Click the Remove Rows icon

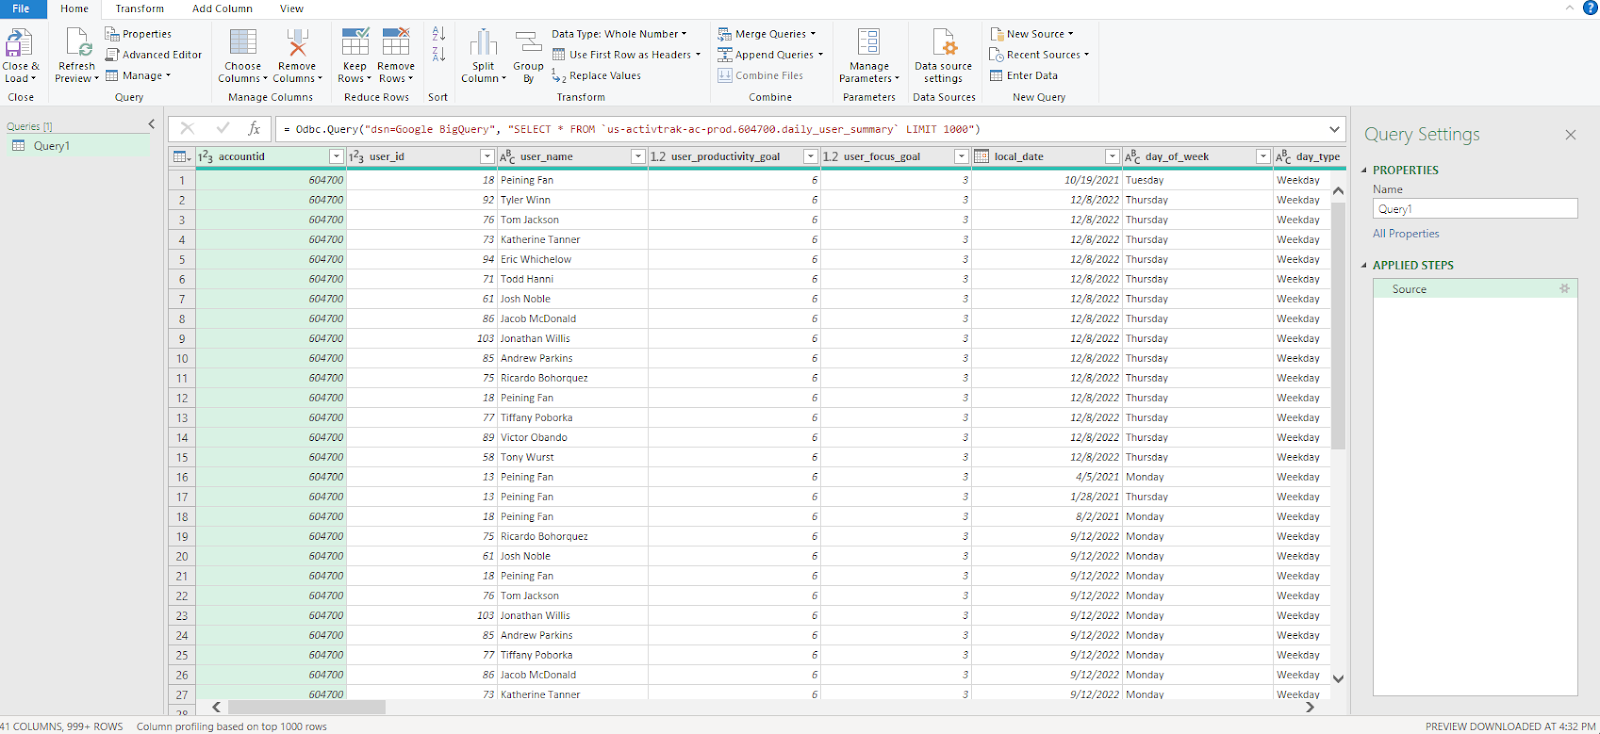point(396,42)
